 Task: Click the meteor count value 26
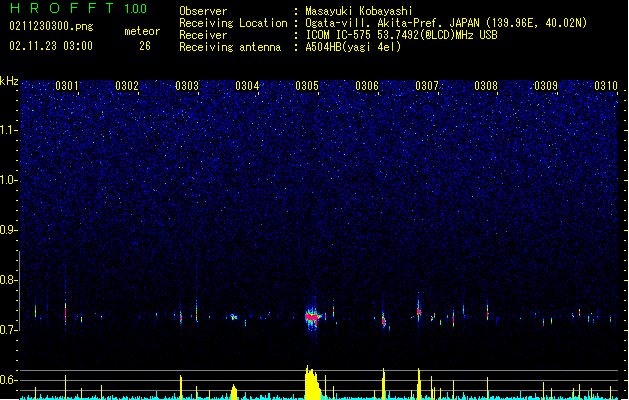click(145, 46)
